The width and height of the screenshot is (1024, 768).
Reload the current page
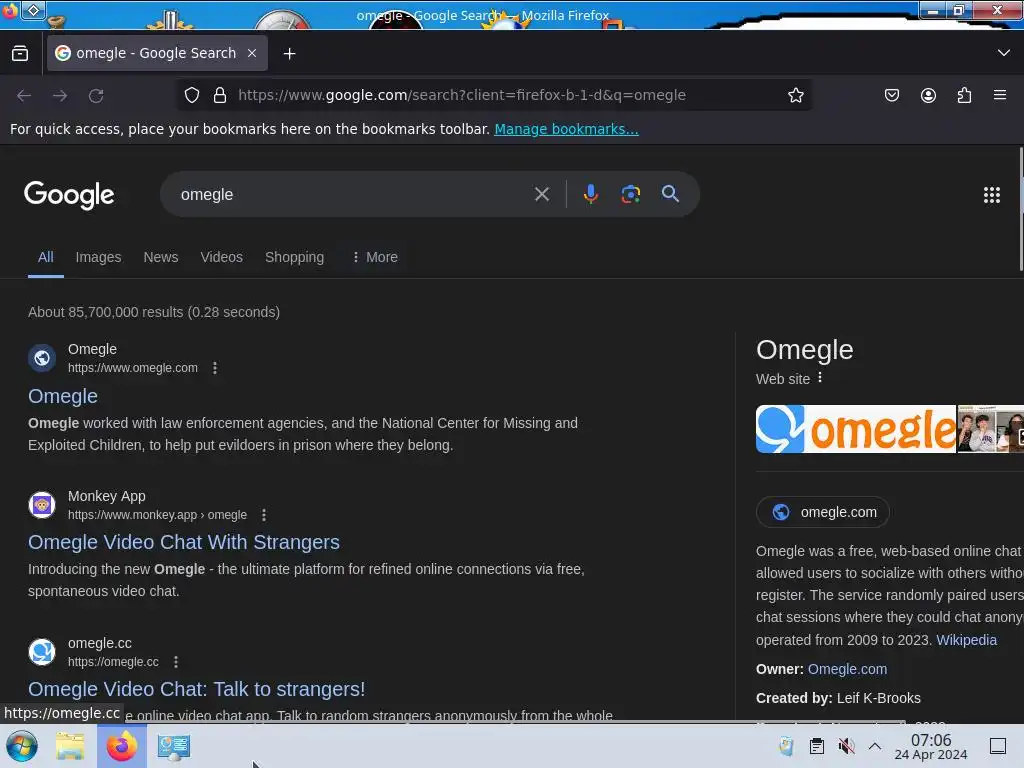96,96
